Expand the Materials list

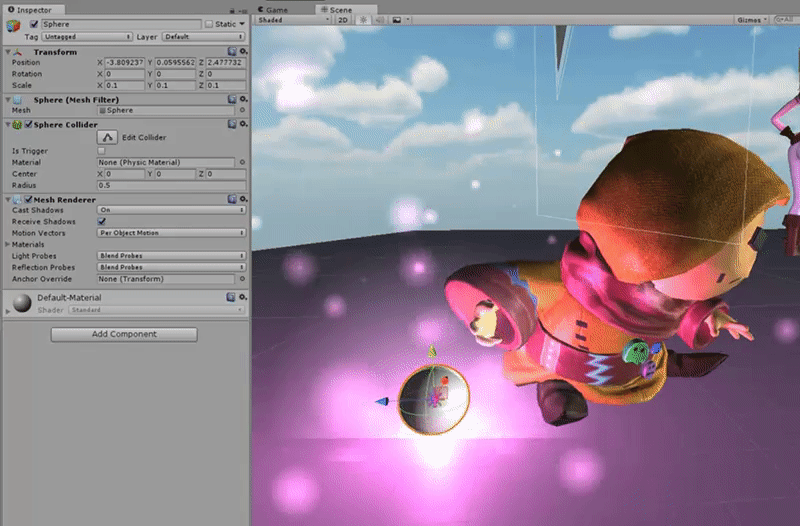8,244
